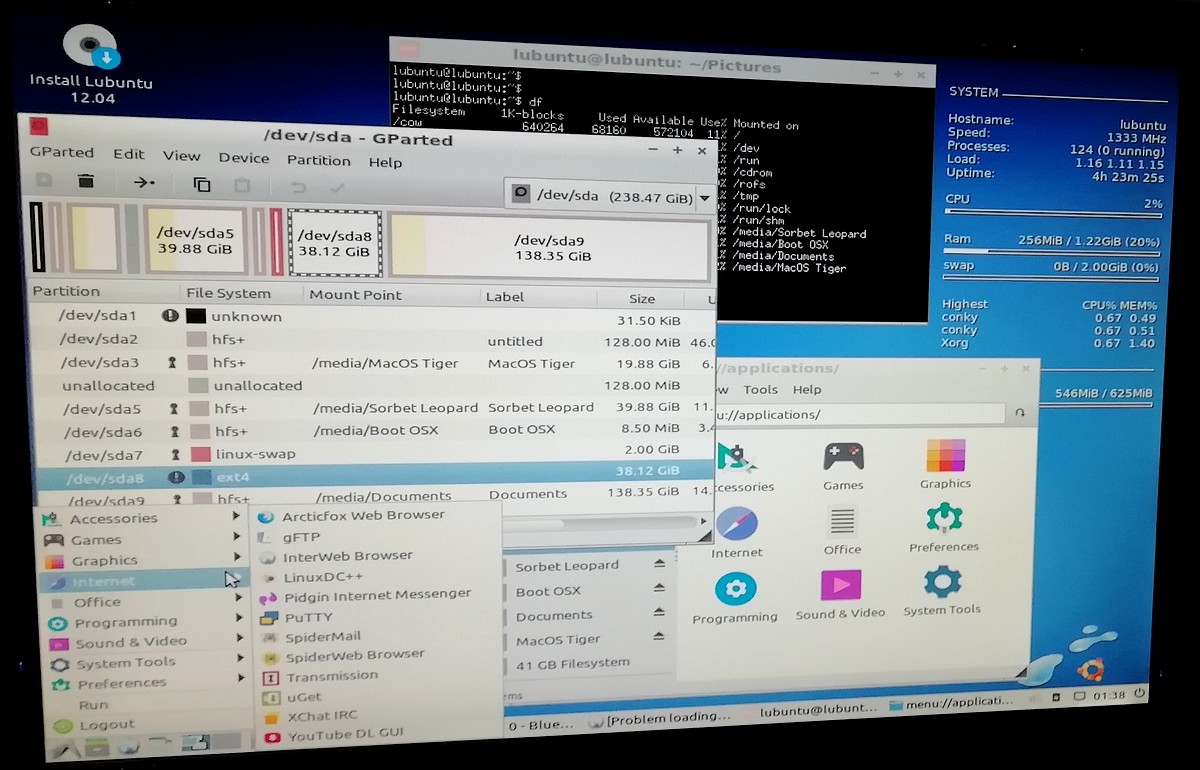Open the Edit menu in GParted
The height and width of the screenshot is (770, 1200).
tap(129, 155)
